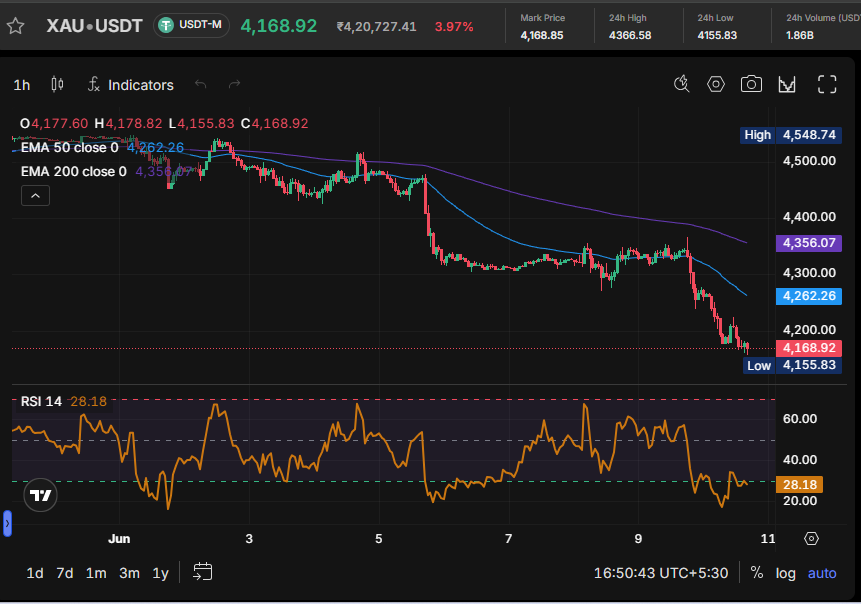
Task: Toggle the auto scale option
Action: click(822, 573)
